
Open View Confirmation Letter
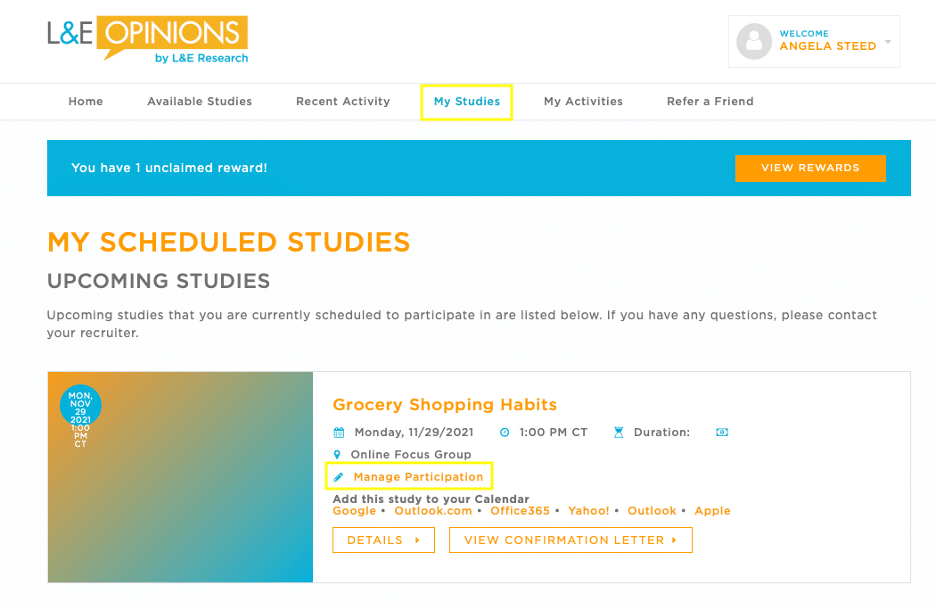(570, 540)
